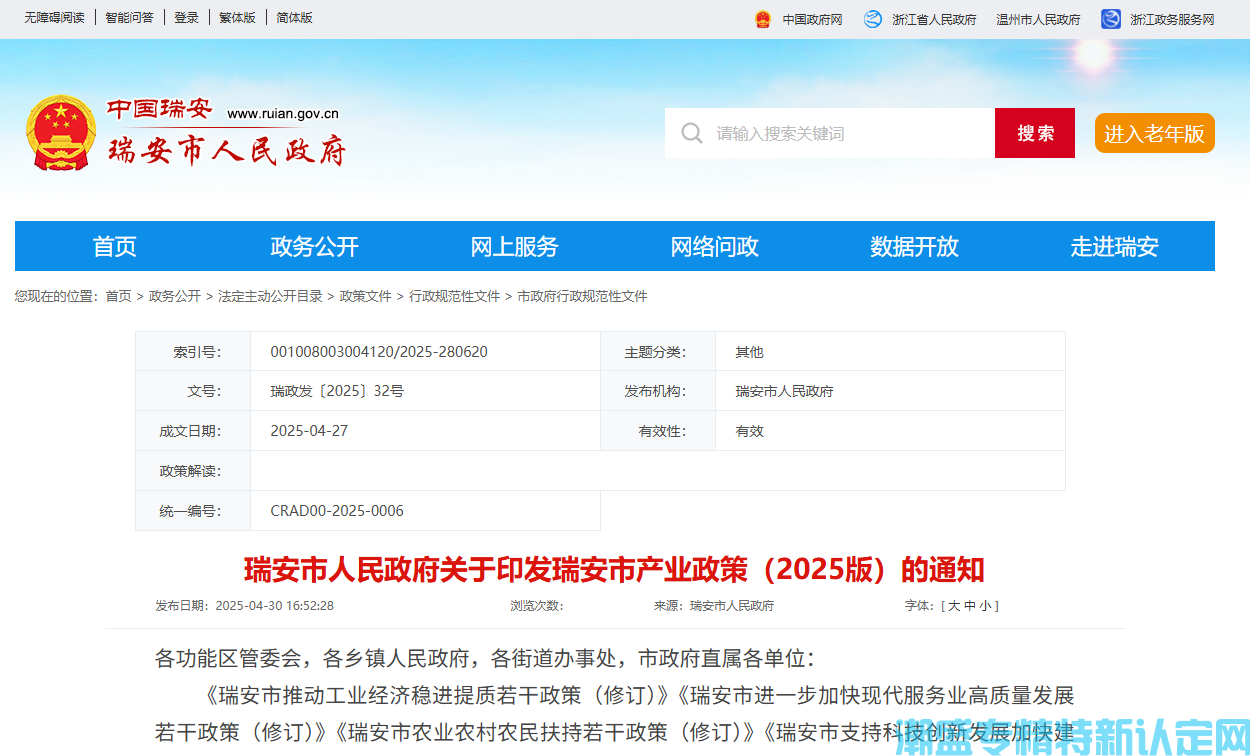Click the 进入老年版 button
Screen dimensions: 1250x756
pyautogui.click(x=1154, y=133)
